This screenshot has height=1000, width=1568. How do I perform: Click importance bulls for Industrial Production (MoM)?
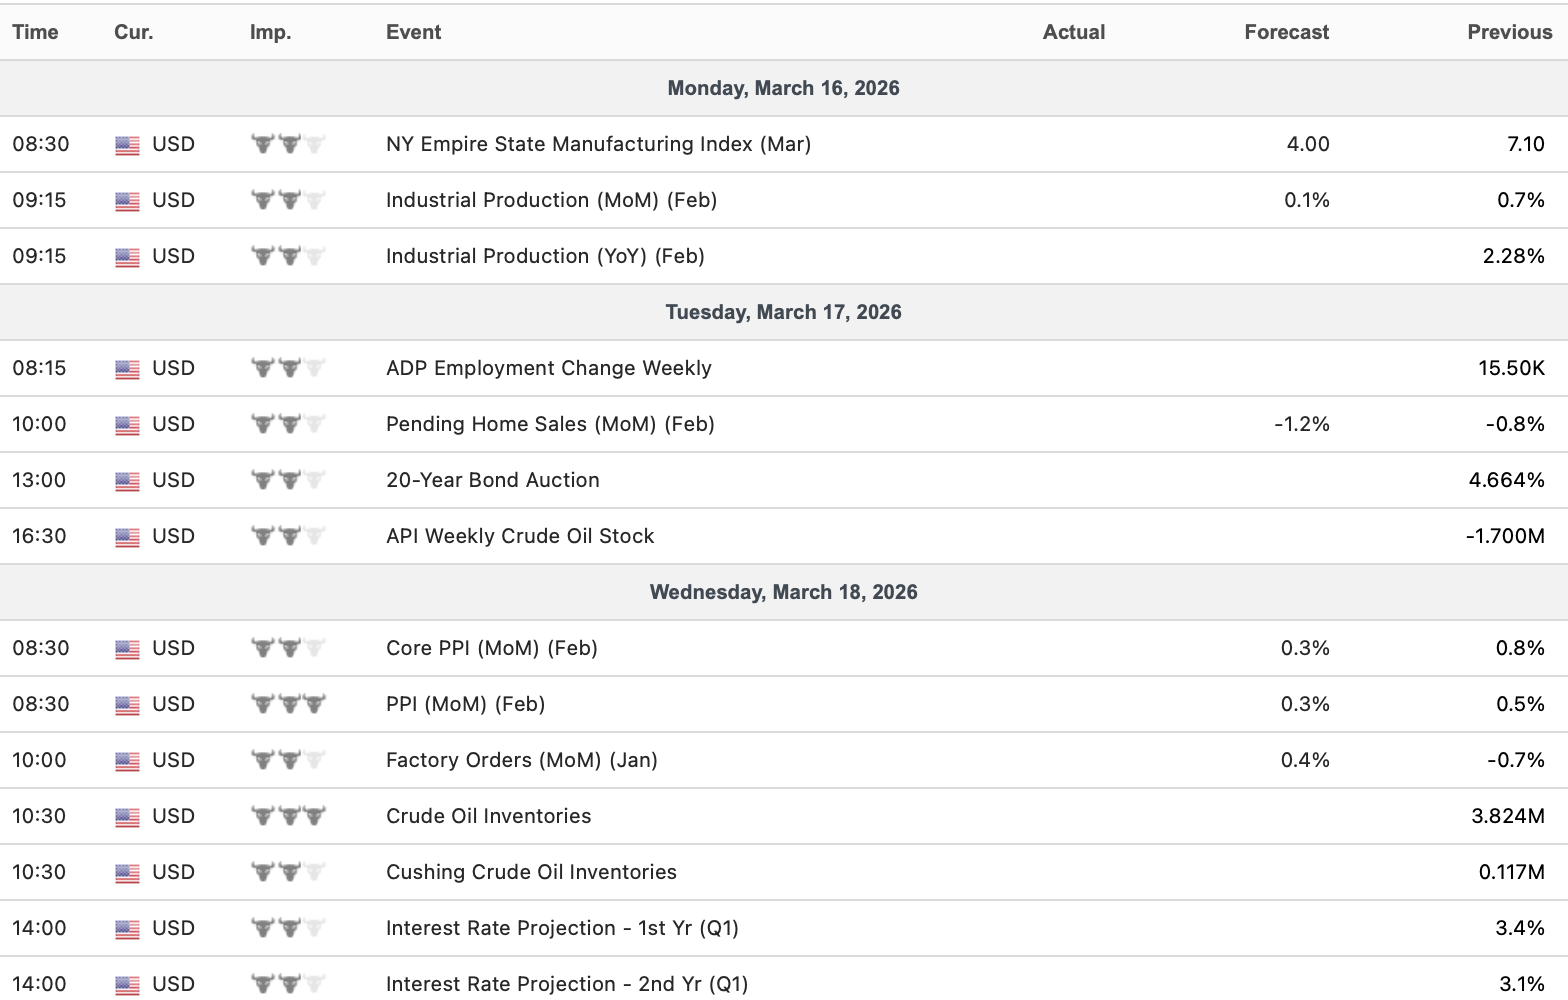tap(288, 201)
